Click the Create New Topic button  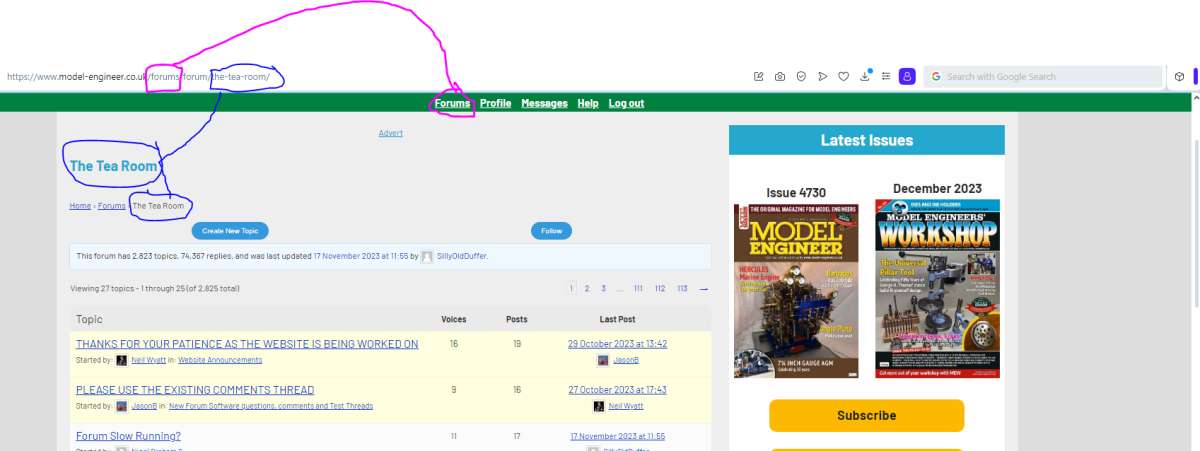click(230, 230)
